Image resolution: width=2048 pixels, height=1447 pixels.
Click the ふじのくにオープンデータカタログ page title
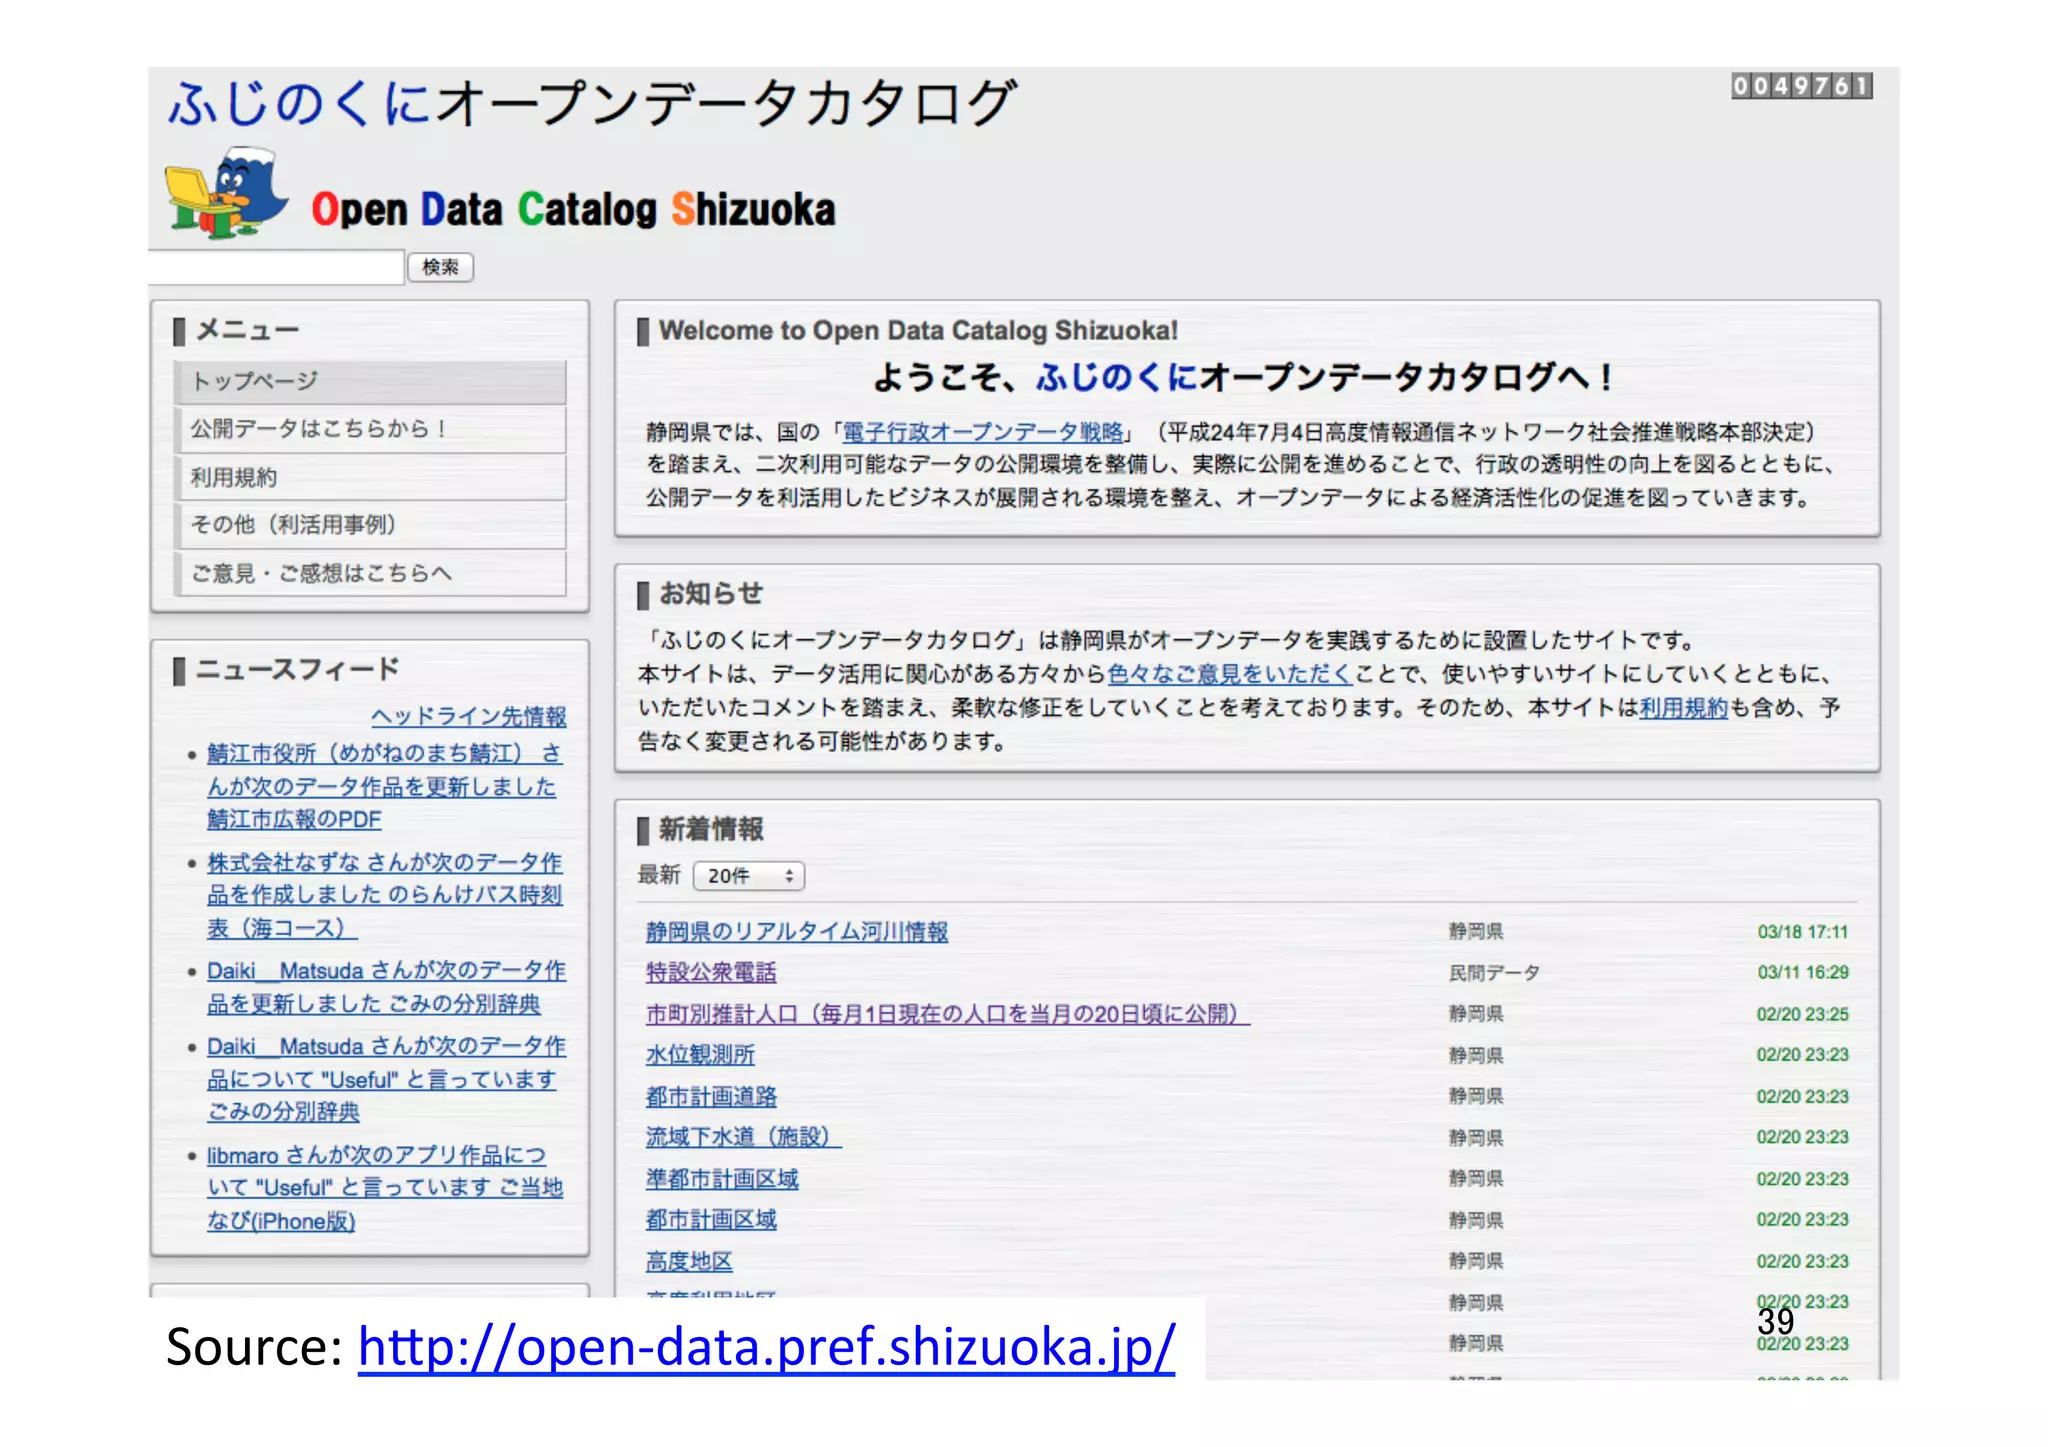point(592,103)
